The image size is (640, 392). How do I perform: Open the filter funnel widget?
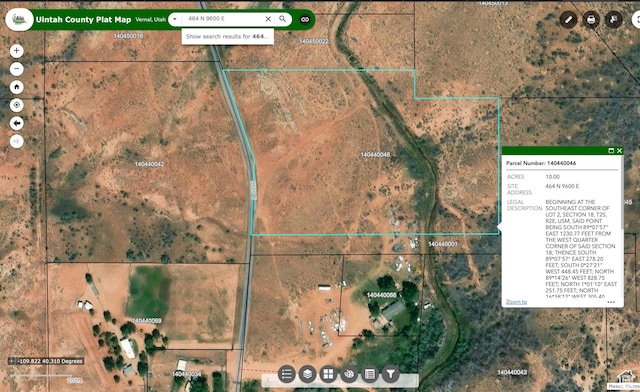tap(391, 374)
